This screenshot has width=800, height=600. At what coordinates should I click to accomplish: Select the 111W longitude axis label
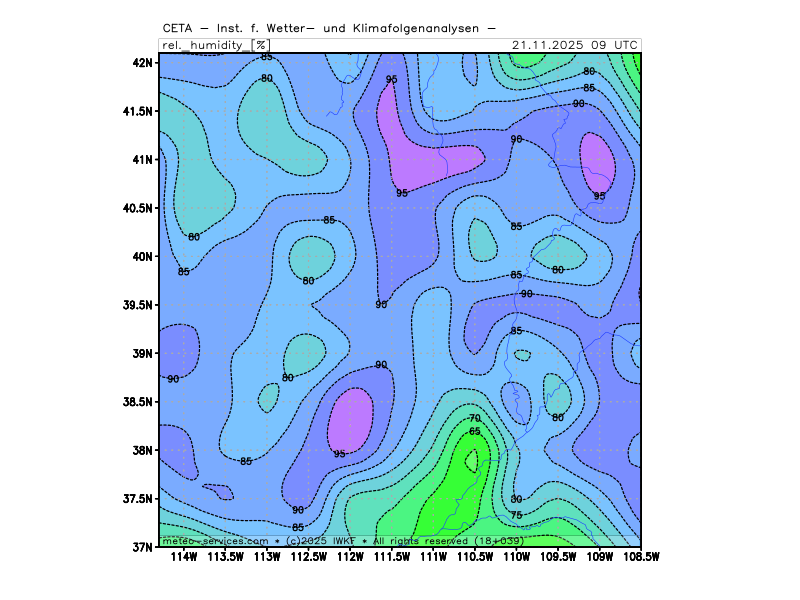pyautogui.click(x=433, y=557)
